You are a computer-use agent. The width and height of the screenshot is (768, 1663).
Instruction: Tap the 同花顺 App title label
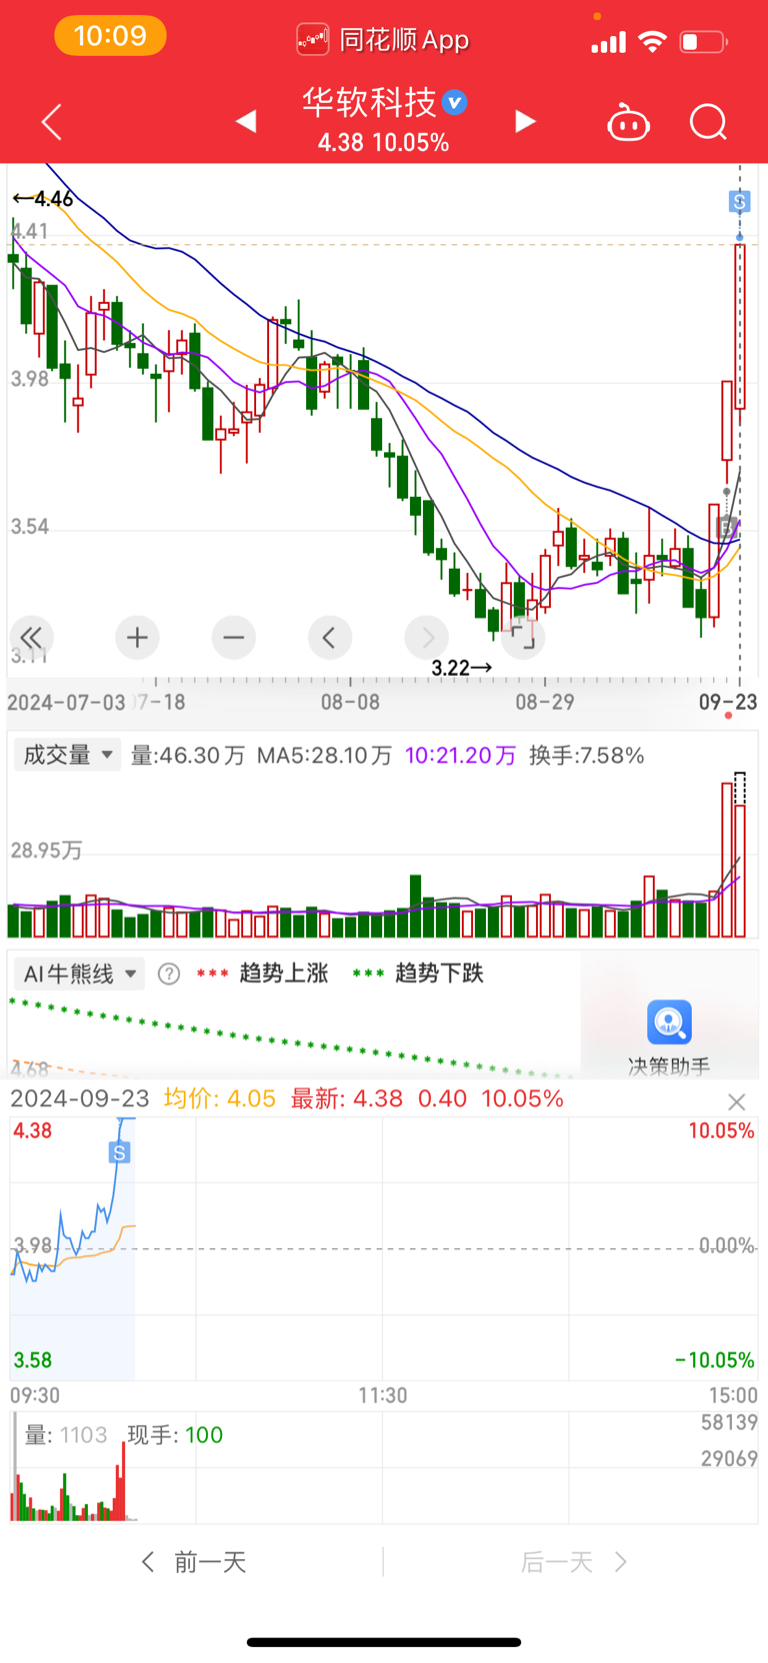pyautogui.click(x=404, y=40)
